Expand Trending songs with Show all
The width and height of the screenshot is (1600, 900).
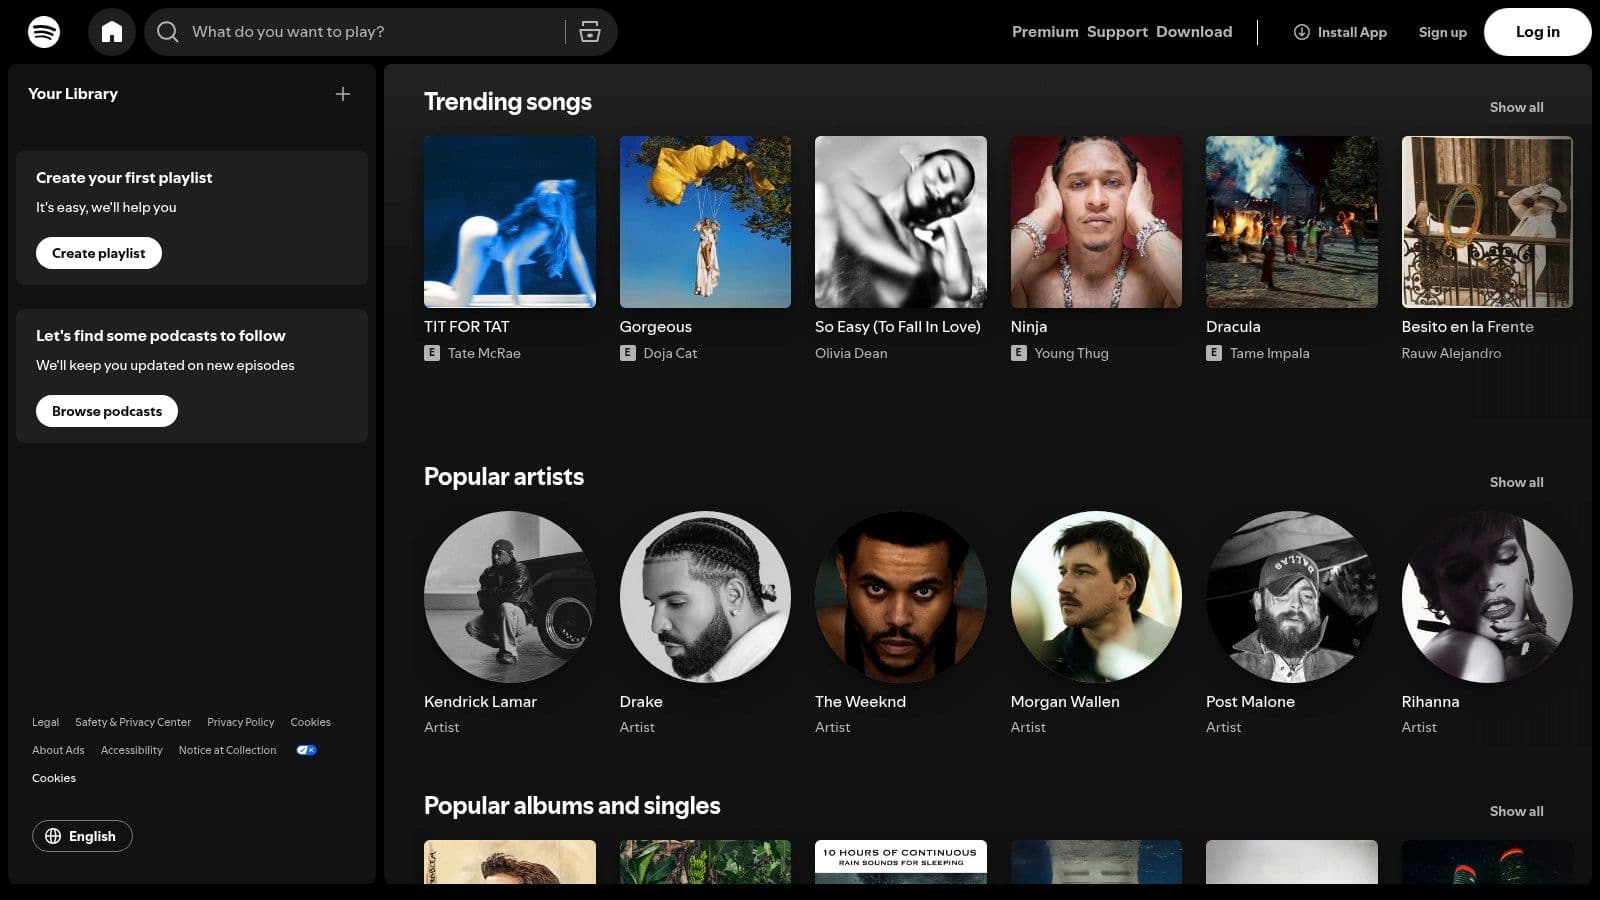pyautogui.click(x=1516, y=107)
